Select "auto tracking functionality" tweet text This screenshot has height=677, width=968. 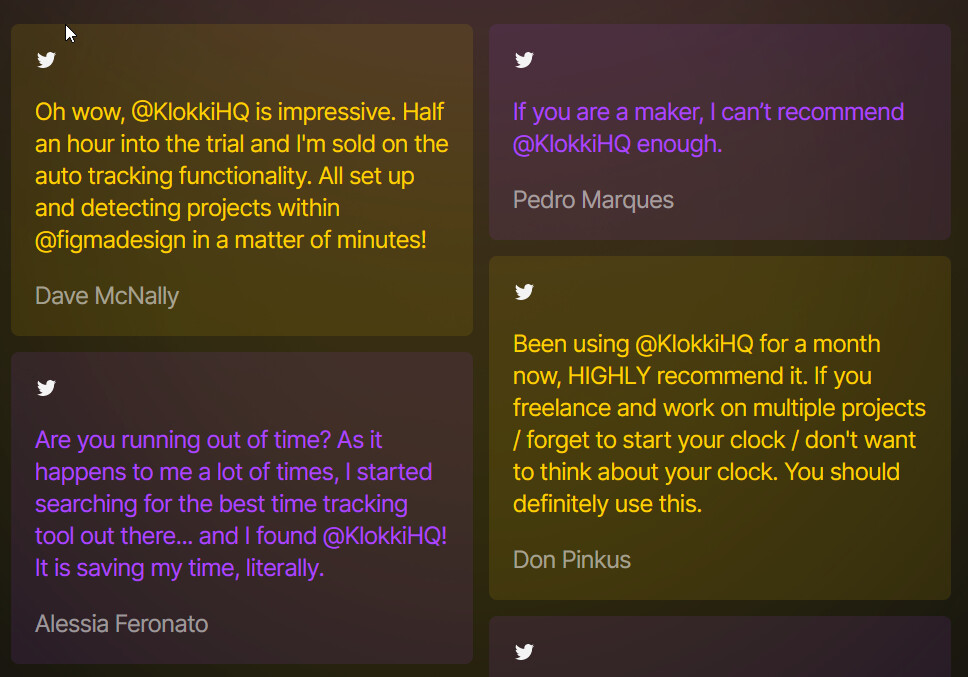click(171, 176)
